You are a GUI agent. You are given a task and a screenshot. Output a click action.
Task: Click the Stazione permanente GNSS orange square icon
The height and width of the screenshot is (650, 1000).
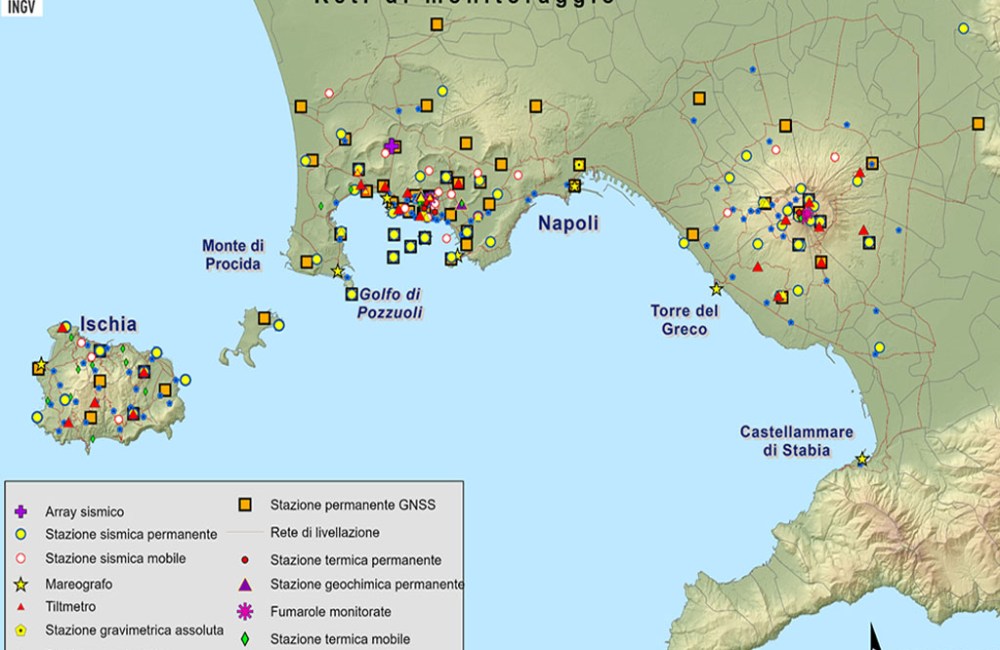(245, 503)
